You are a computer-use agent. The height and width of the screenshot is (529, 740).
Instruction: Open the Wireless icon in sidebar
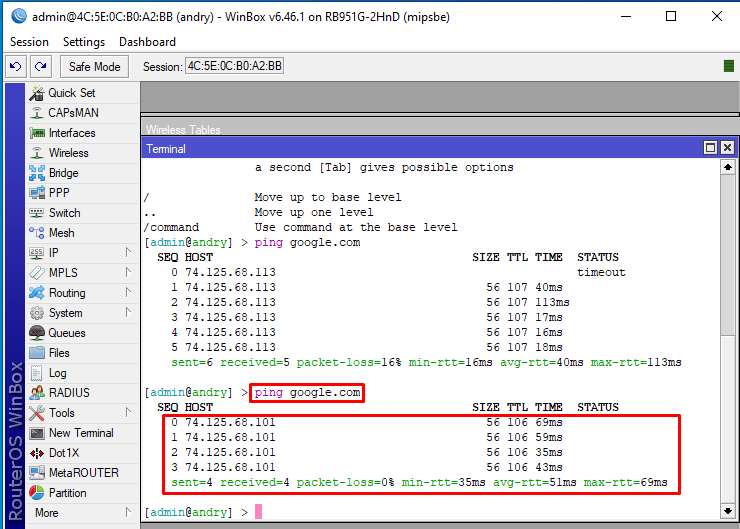pos(36,153)
